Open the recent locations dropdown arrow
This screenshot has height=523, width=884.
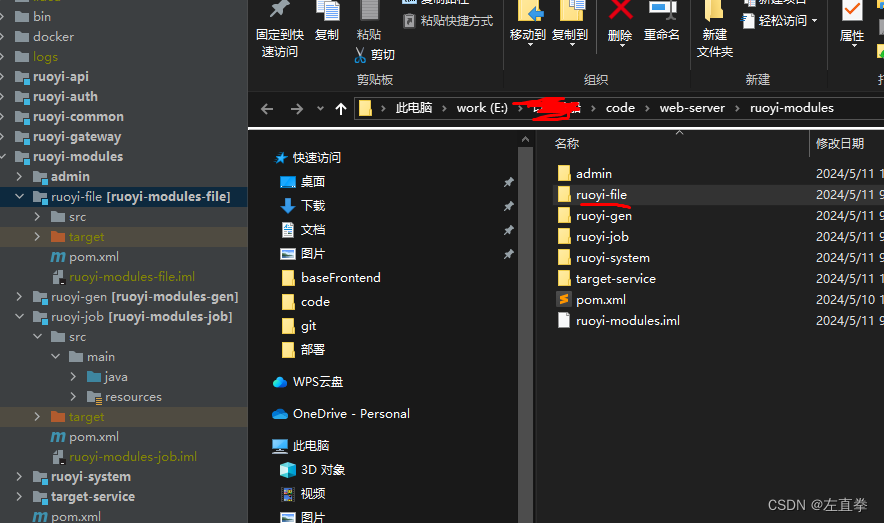(x=320, y=109)
